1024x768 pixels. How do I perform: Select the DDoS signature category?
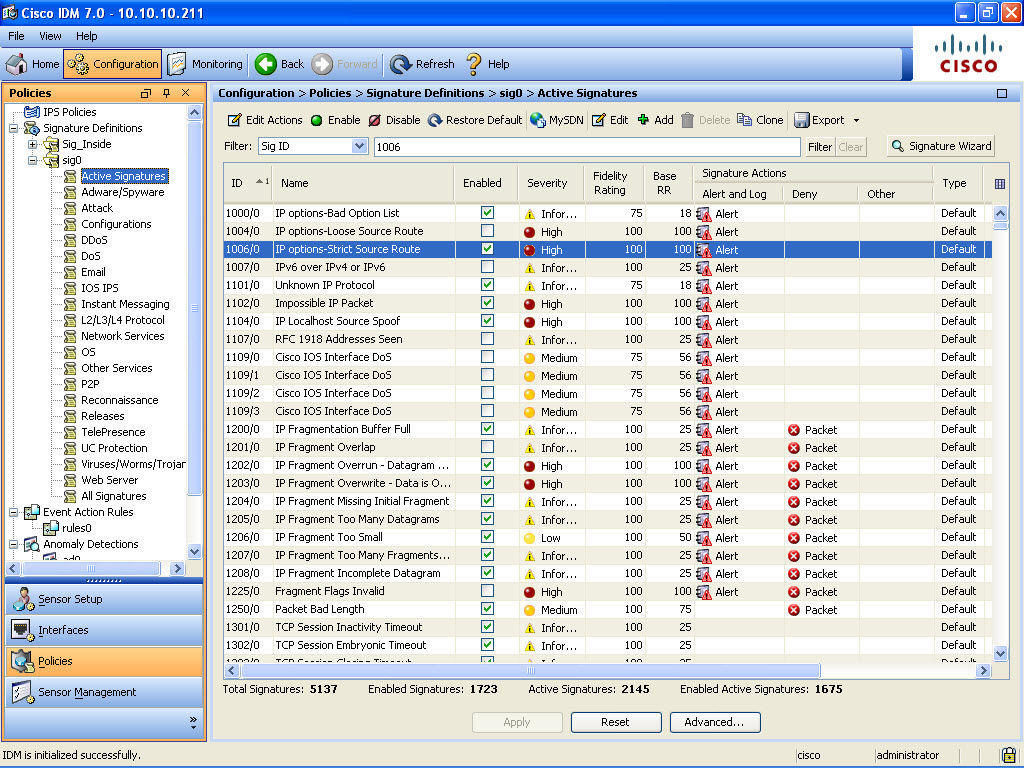point(94,240)
